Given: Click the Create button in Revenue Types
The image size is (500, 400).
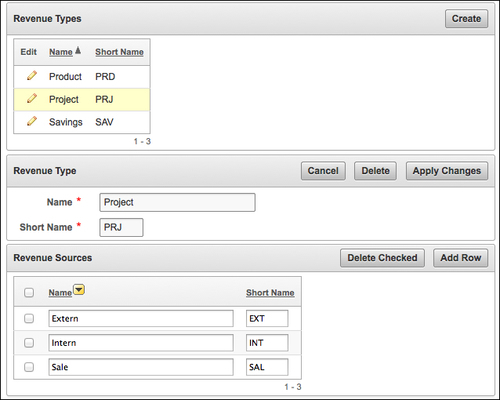Looking at the screenshot, I should tap(466, 19).
